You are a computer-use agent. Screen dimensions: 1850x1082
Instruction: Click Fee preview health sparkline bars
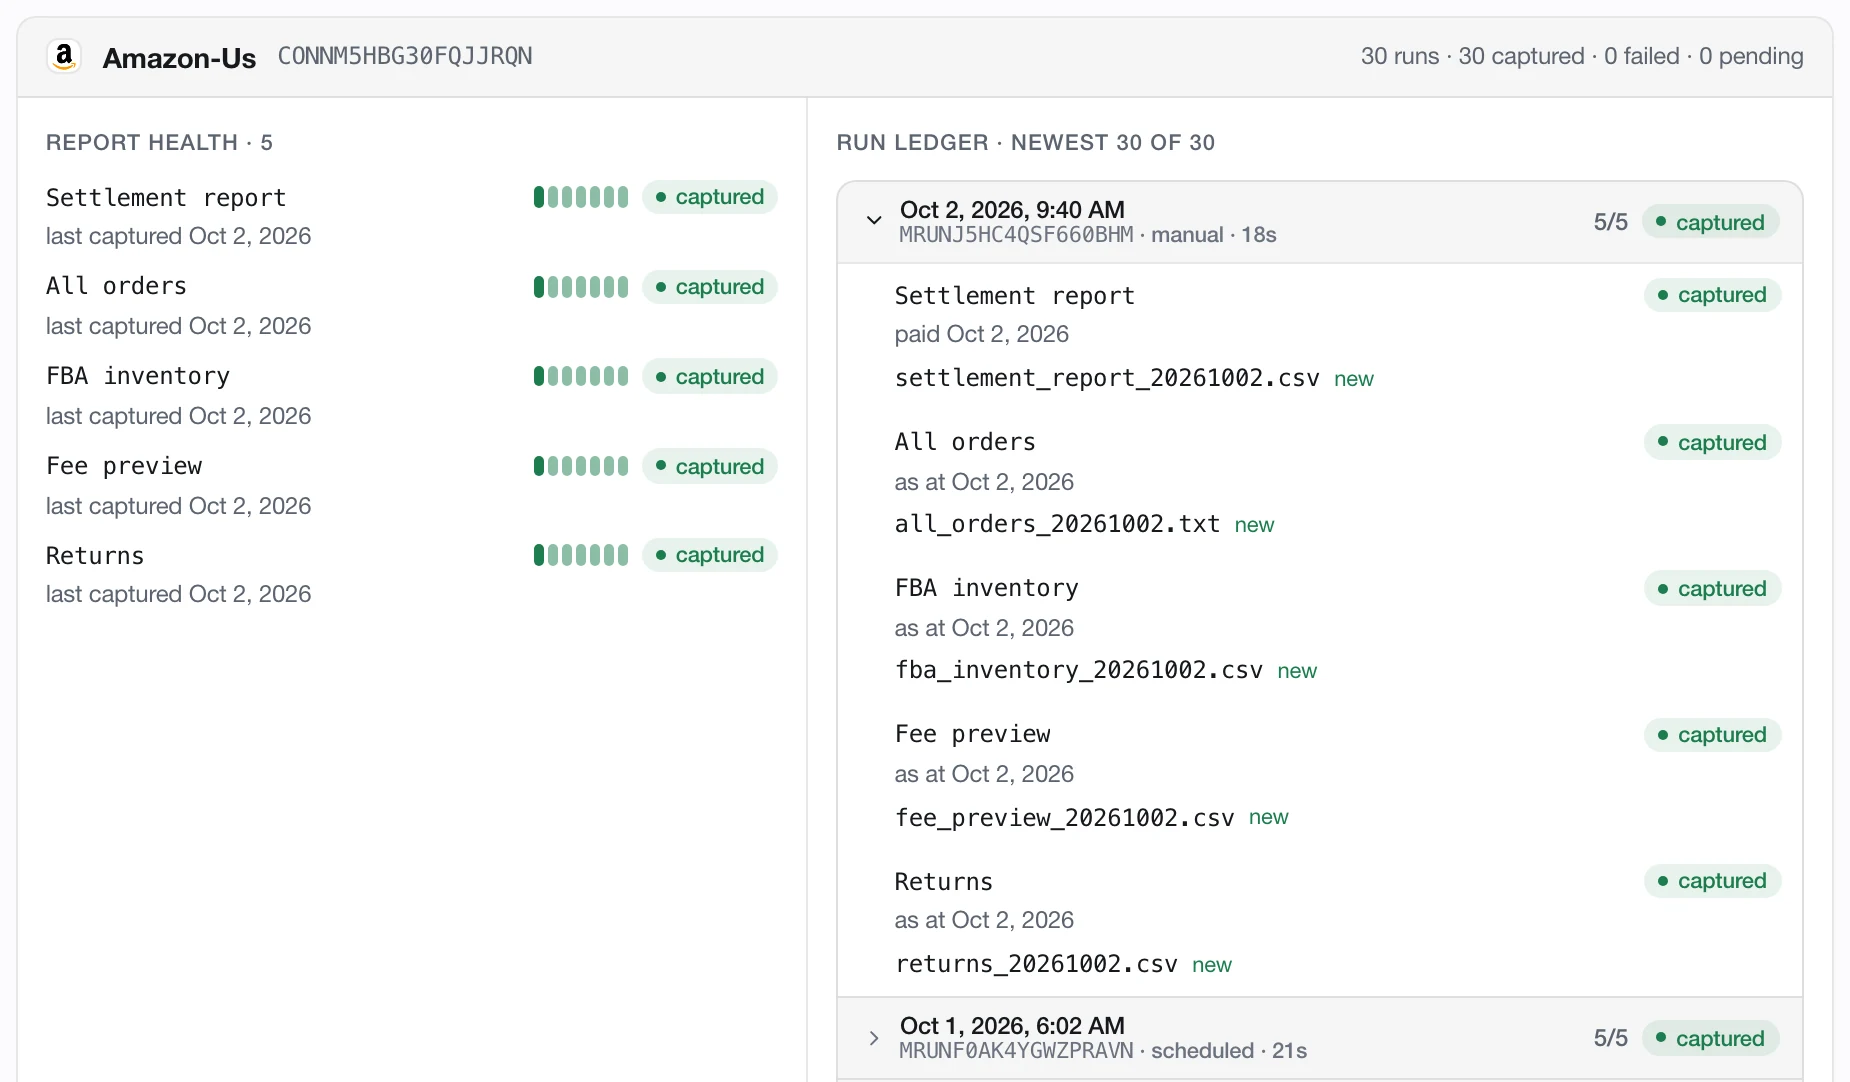(581, 466)
